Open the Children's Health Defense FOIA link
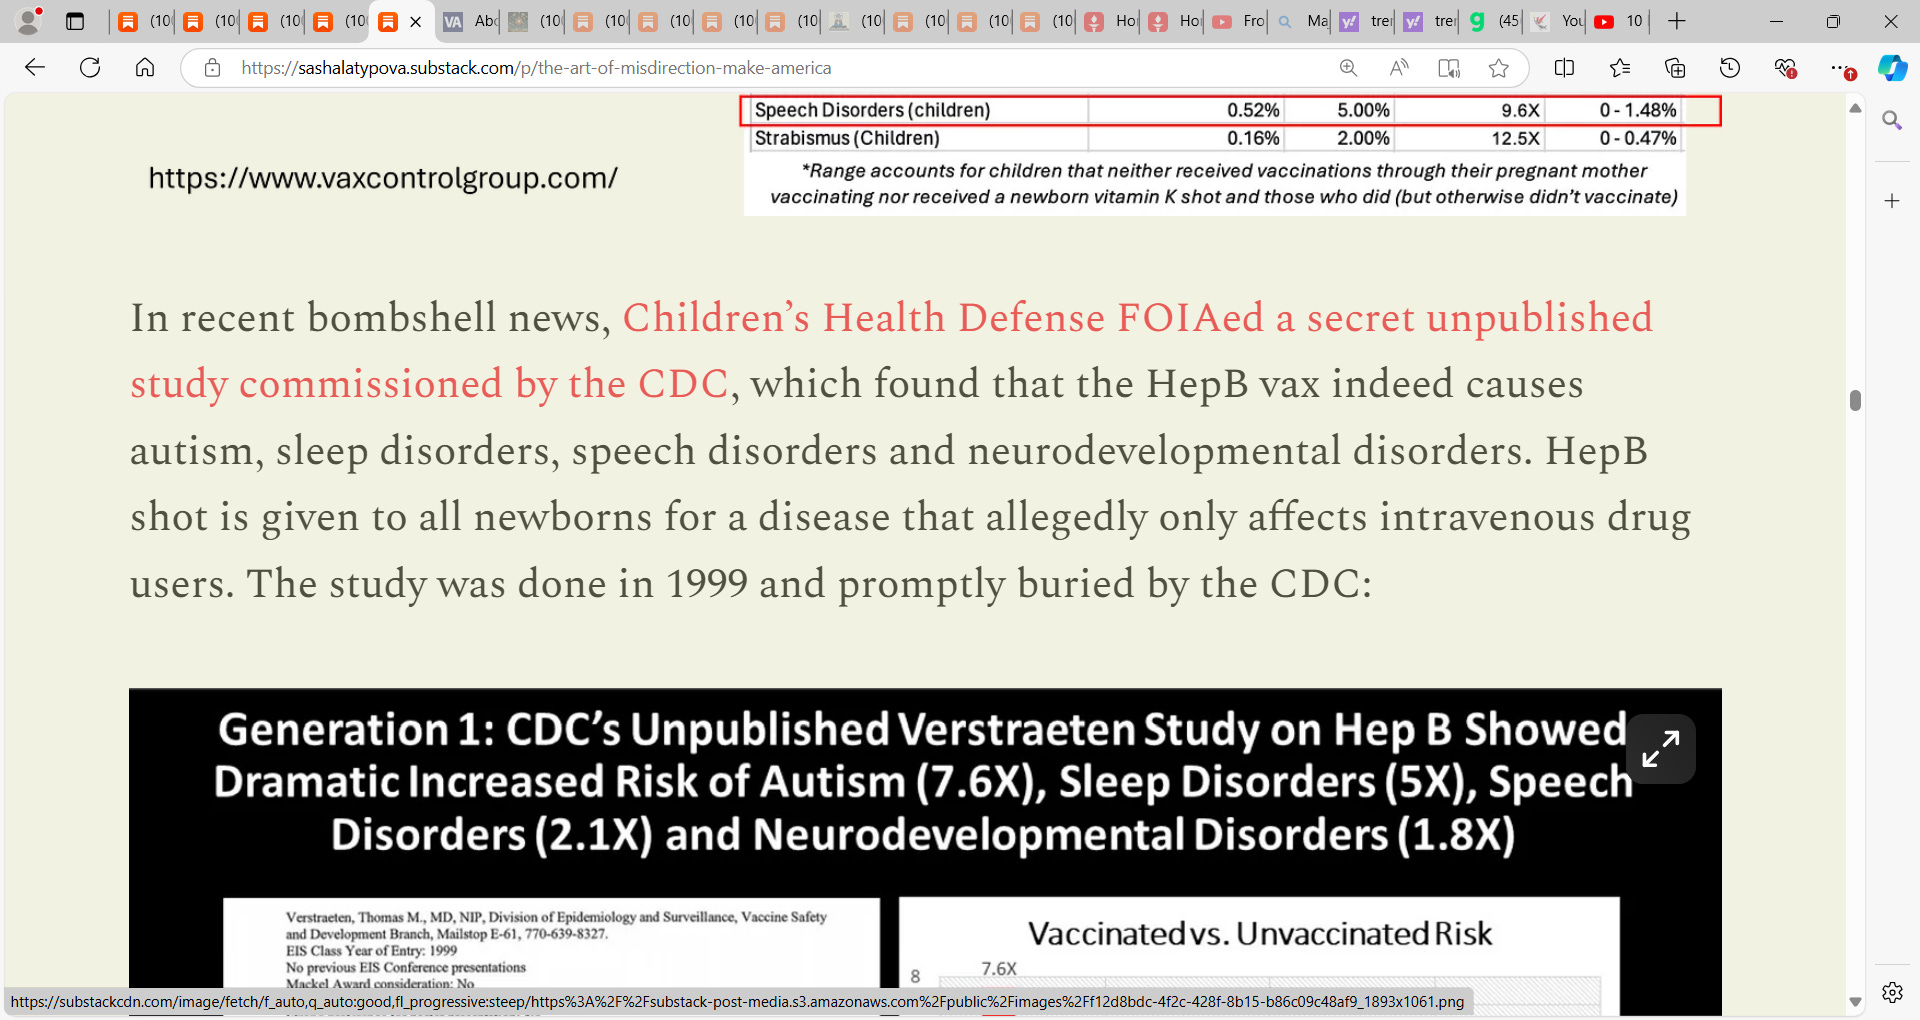This screenshot has height=1020, width=1920. (x=1137, y=318)
